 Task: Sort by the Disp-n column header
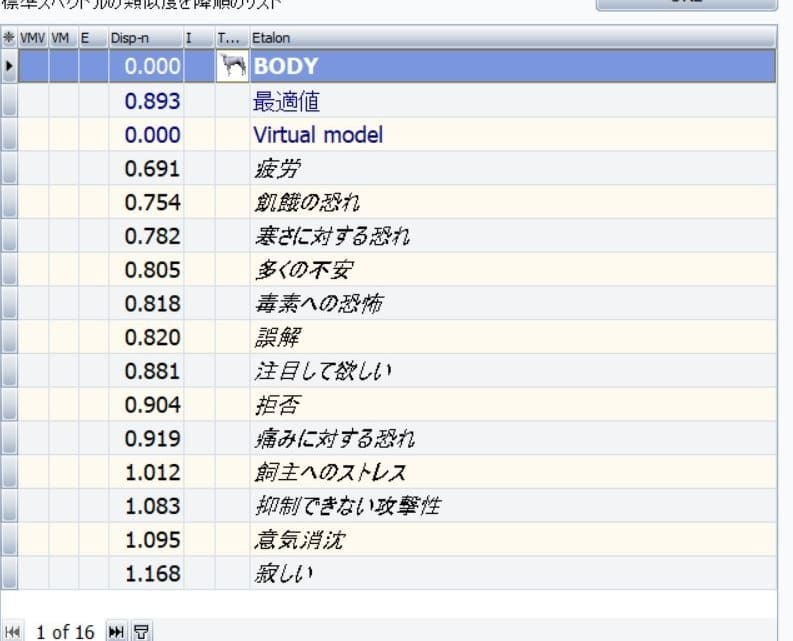click(x=145, y=38)
